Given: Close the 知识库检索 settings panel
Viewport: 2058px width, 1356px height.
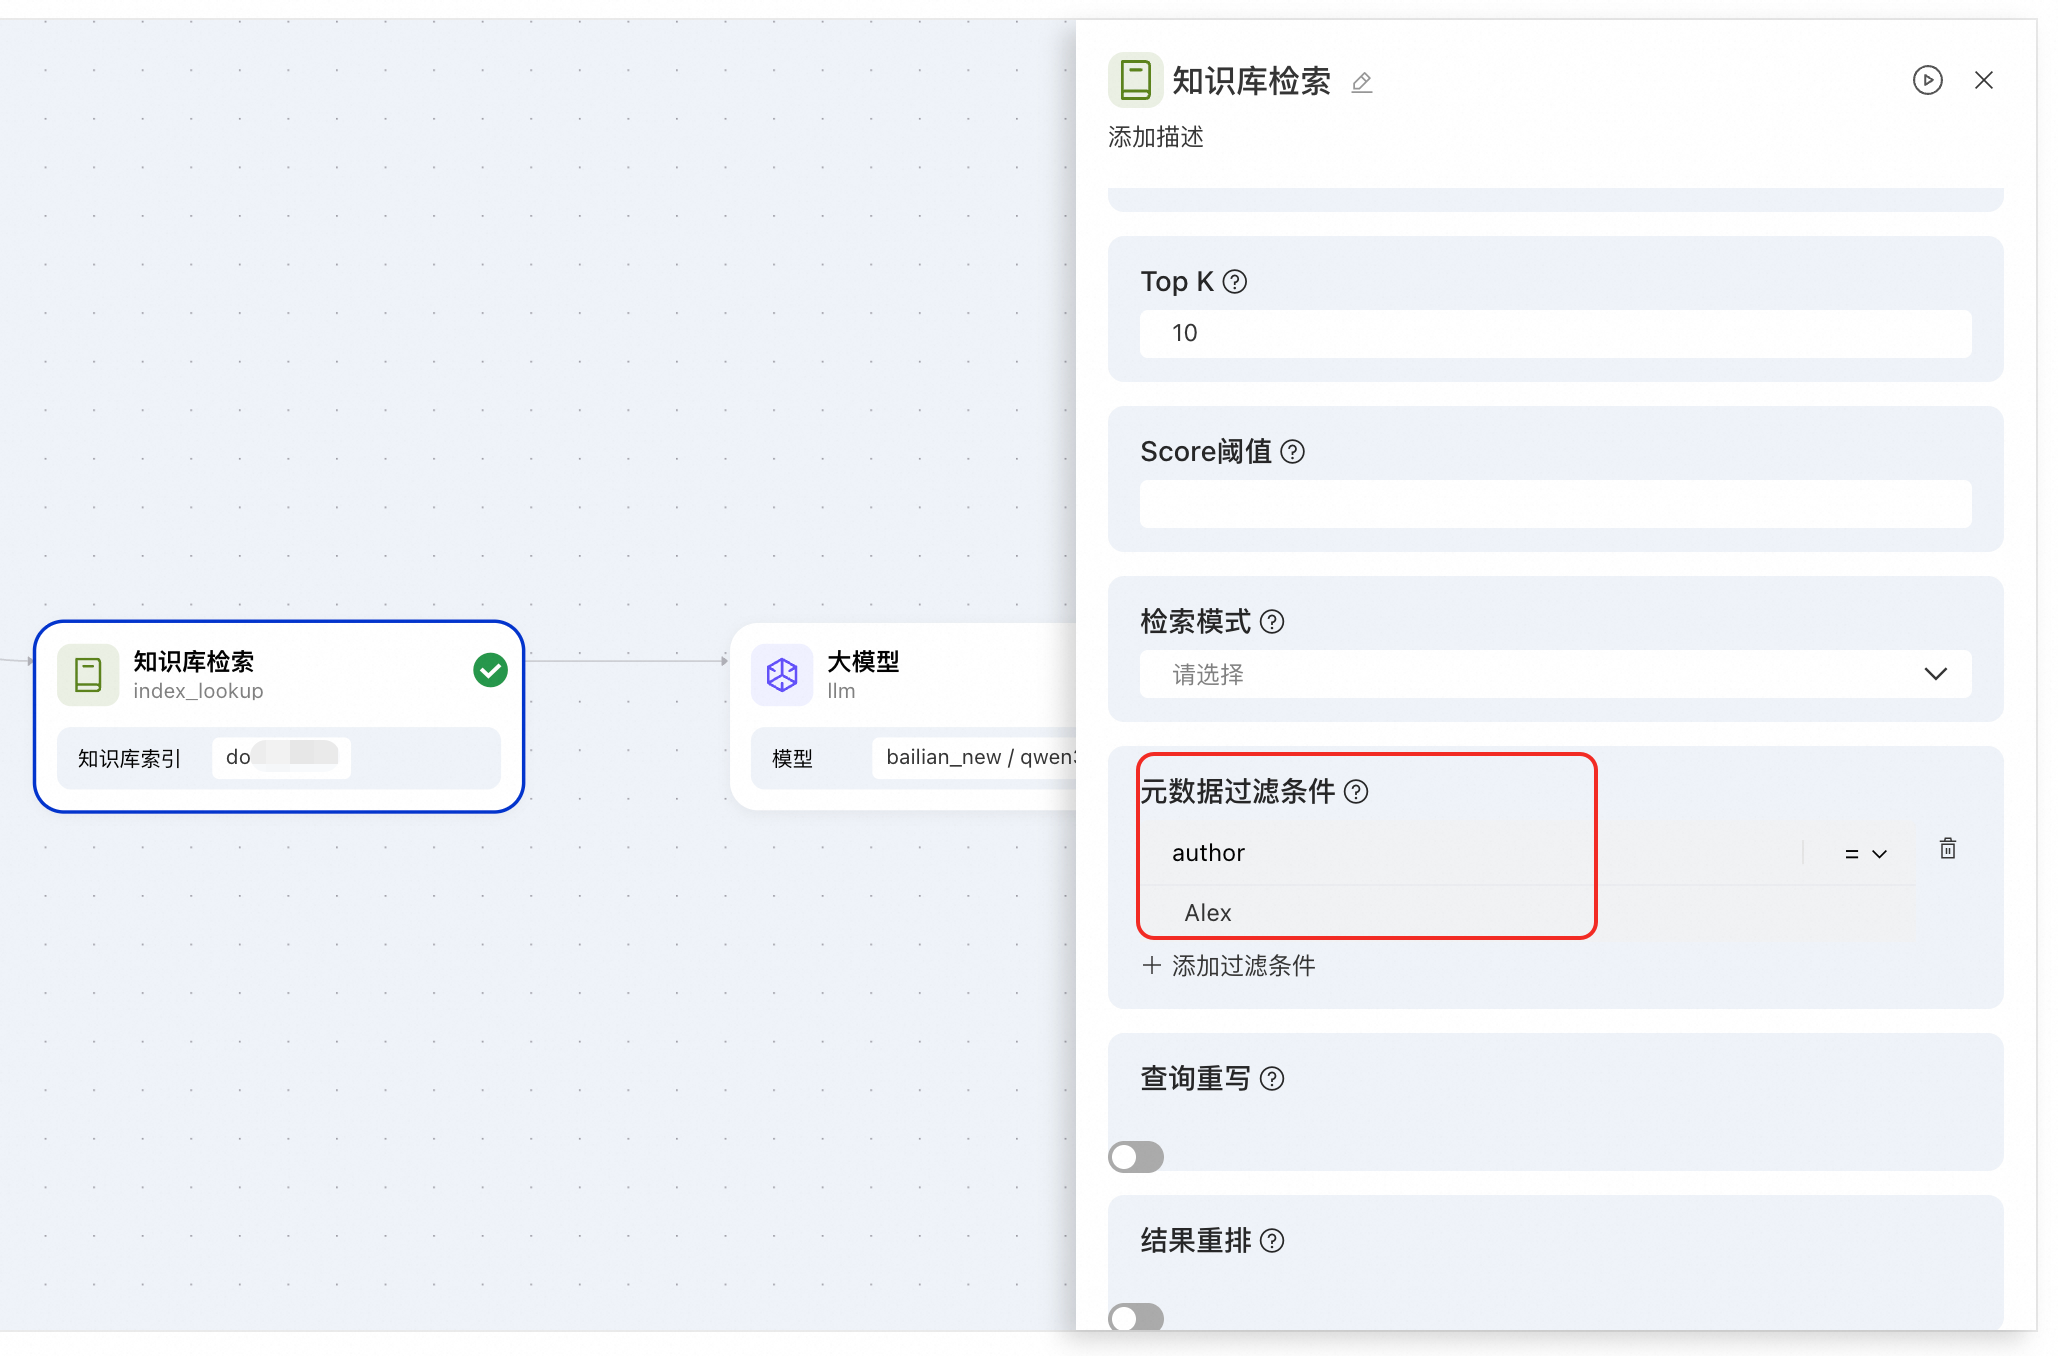Looking at the screenshot, I should tap(1984, 80).
